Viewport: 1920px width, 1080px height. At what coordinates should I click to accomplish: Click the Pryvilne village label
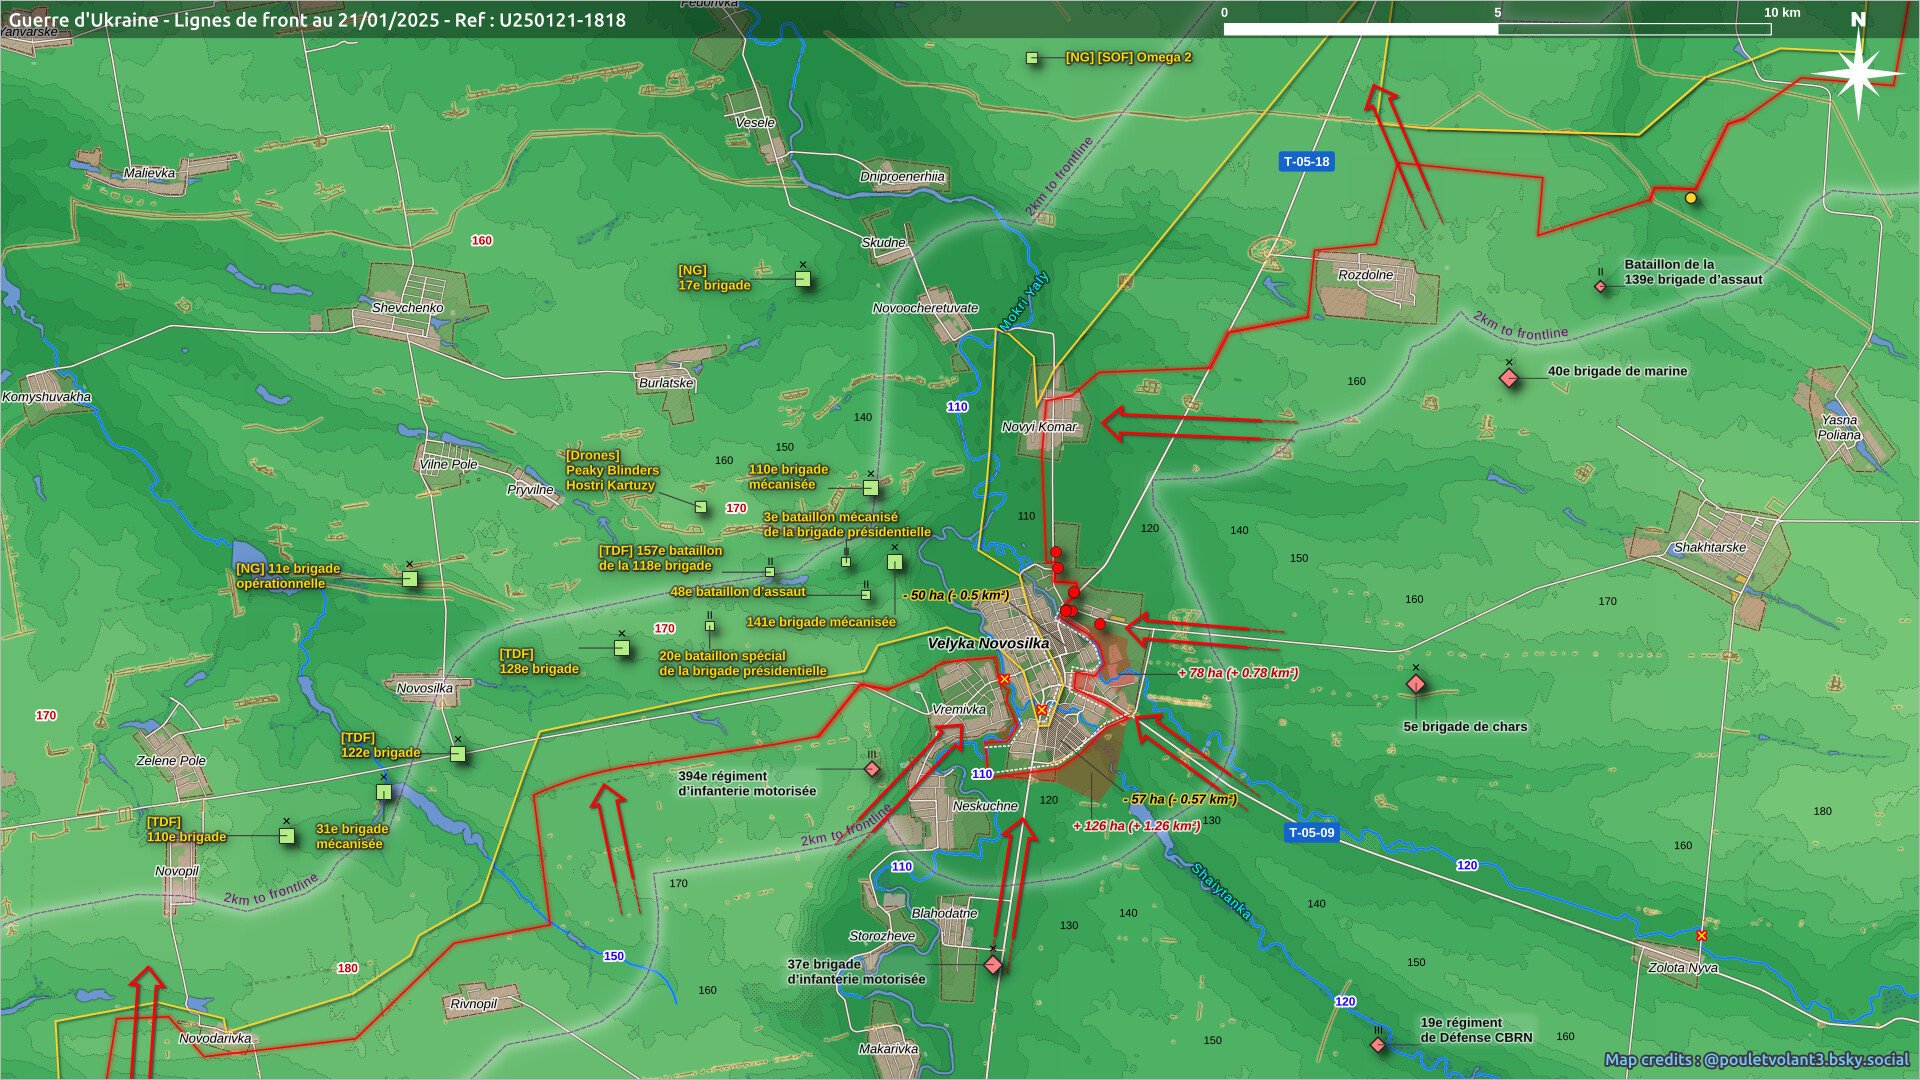530,491
